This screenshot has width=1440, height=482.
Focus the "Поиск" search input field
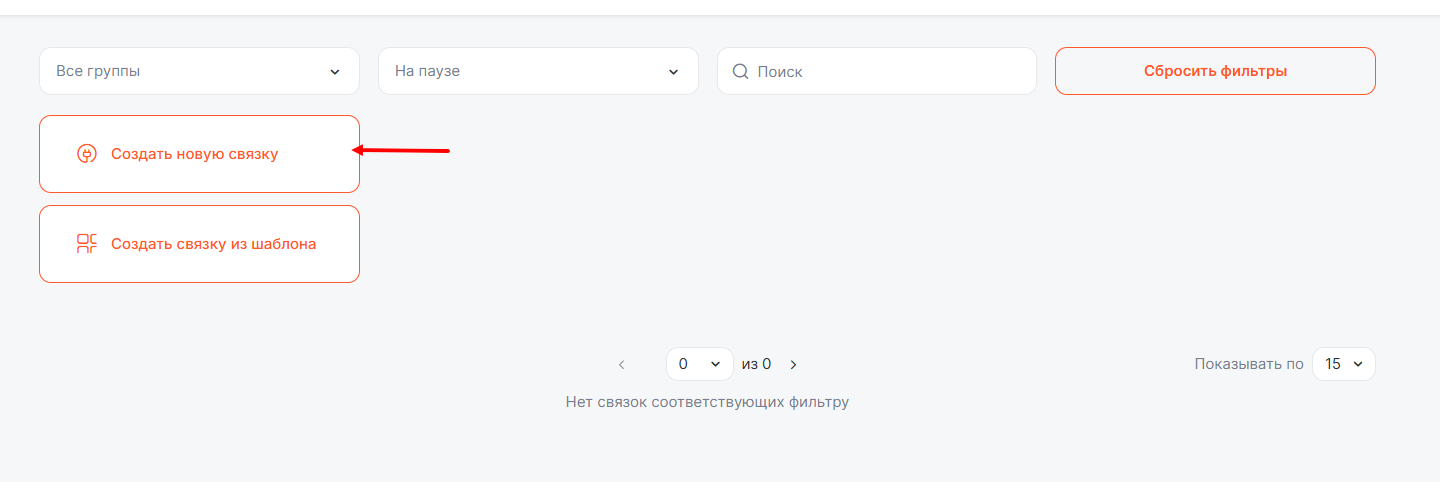point(890,72)
